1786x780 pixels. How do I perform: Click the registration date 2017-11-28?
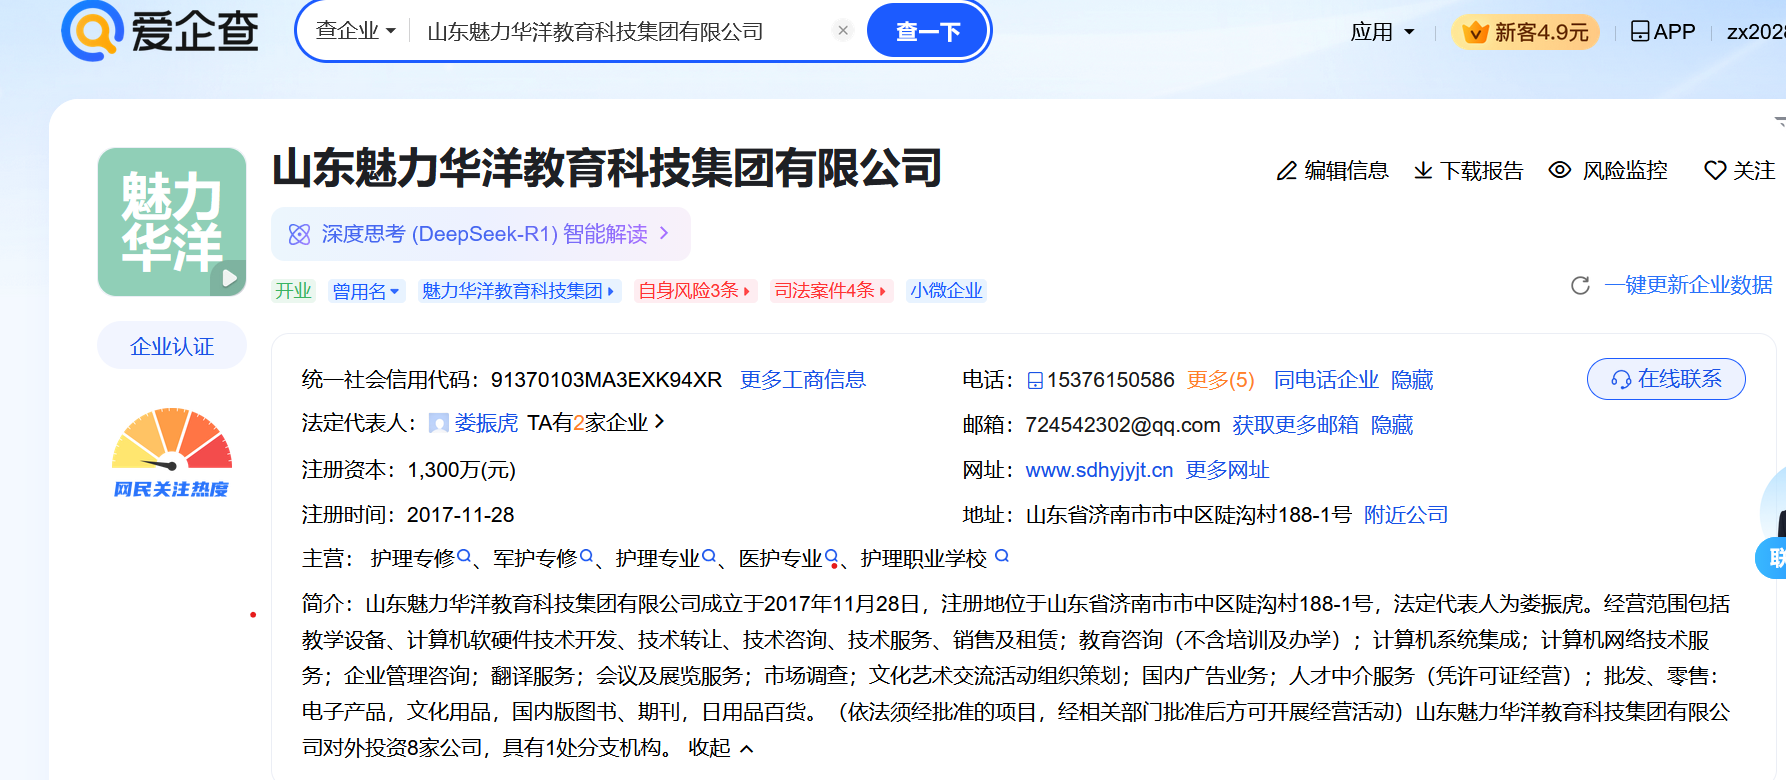click(460, 515)
